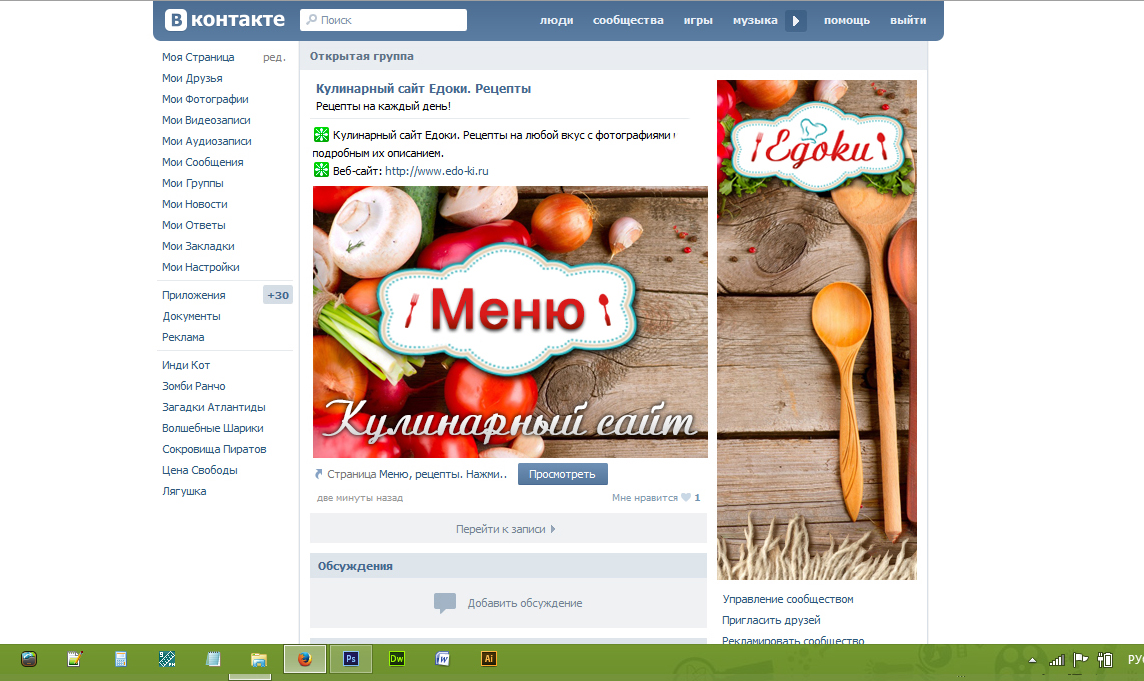Click выйти to log out
Viewport: 1144px width, 681px height.
(908, 20)
